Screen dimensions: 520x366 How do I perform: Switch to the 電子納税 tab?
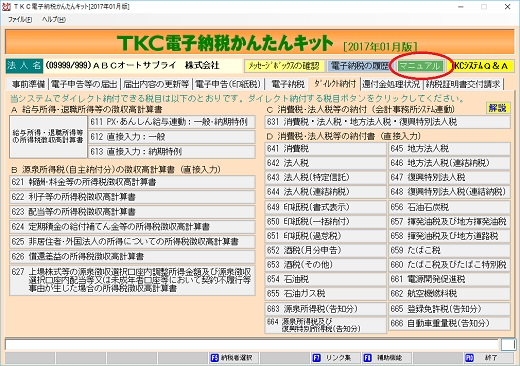pyautogui.click(x=288, y=84)
